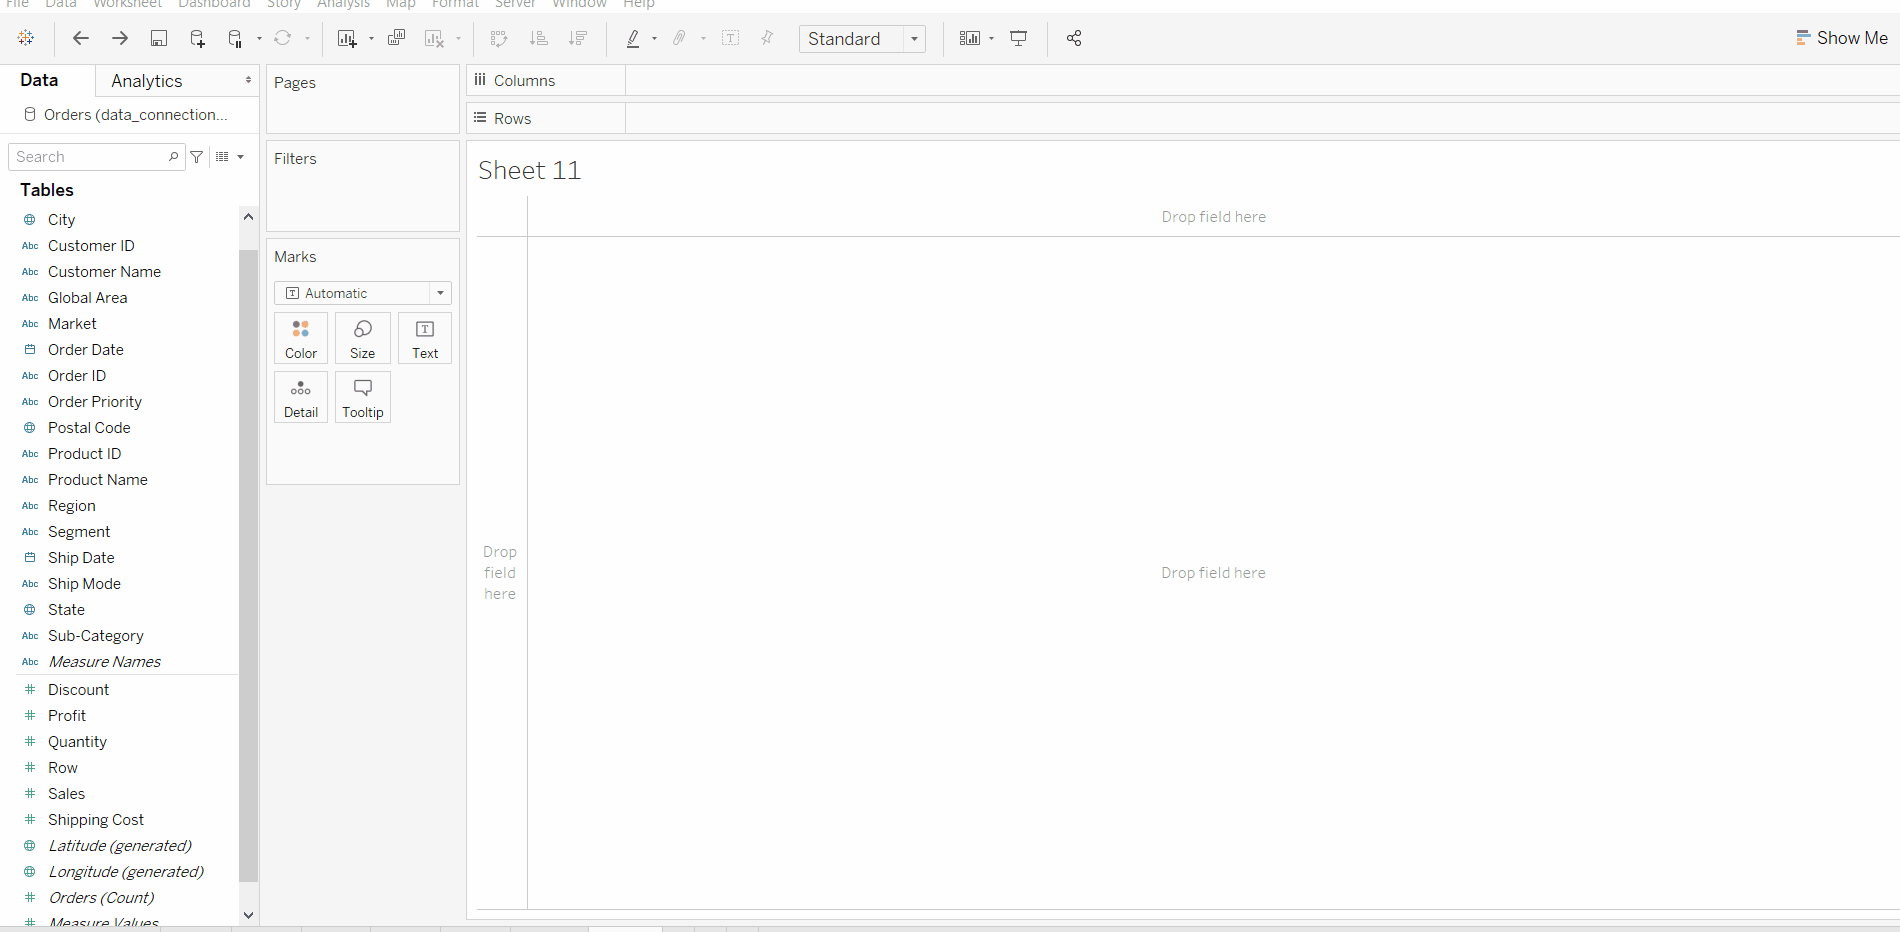
Task: Click the Color mark card
Action: point(300,338)
